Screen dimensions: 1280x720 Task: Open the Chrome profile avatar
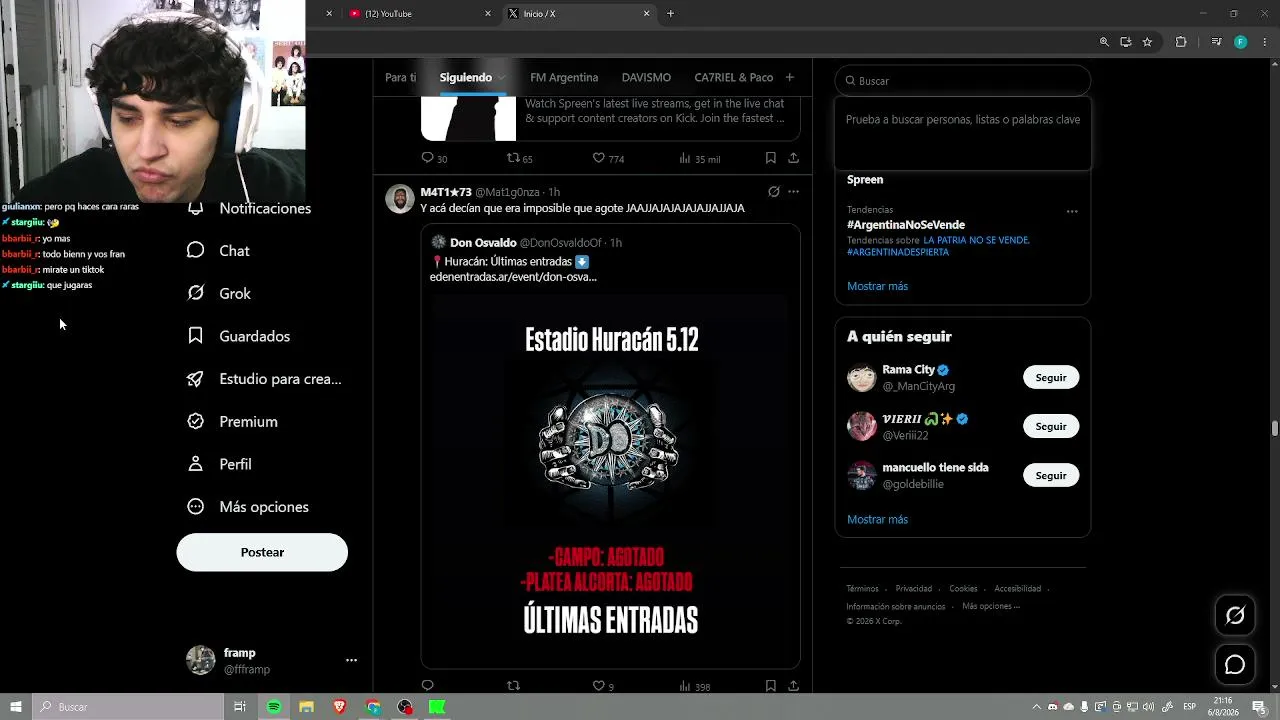click(x=1240, y=42)
